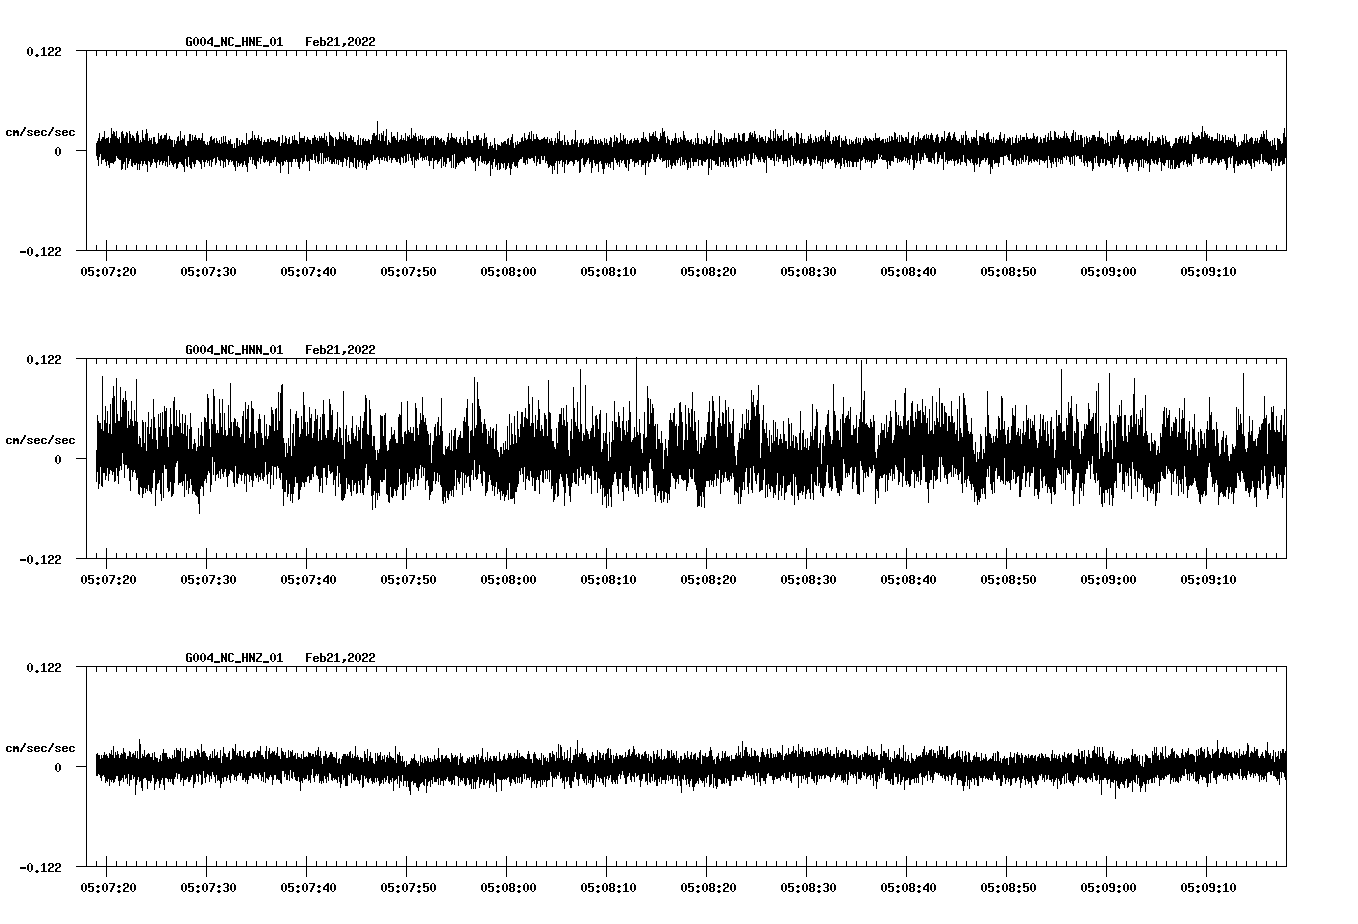Select 05:09:00 time label under HNZ plot

pyautogui.click(x=1108, y=887)
